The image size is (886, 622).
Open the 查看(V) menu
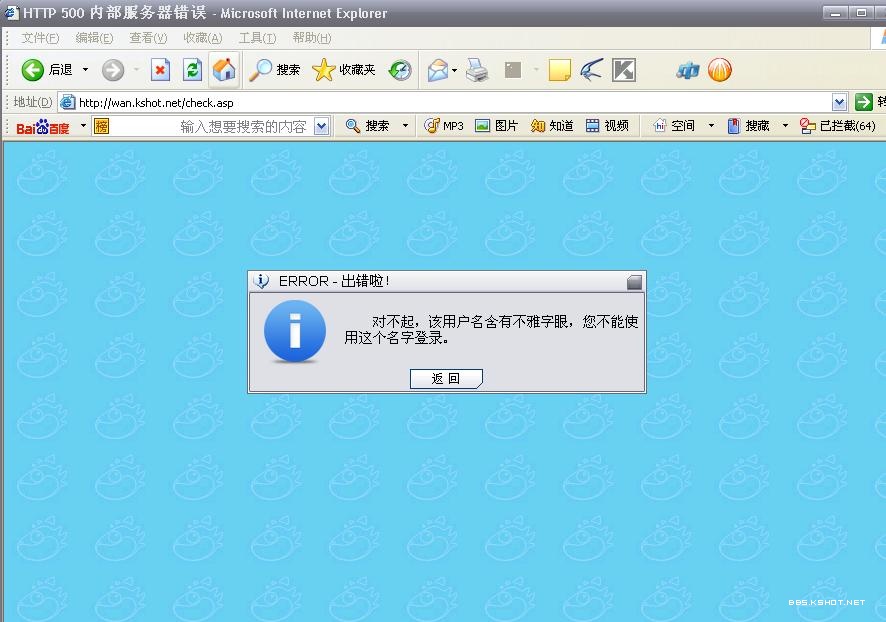point(148,38)
